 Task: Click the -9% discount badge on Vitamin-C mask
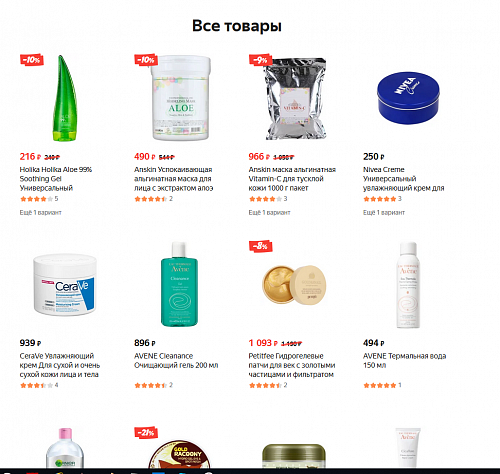pos(261,60)
